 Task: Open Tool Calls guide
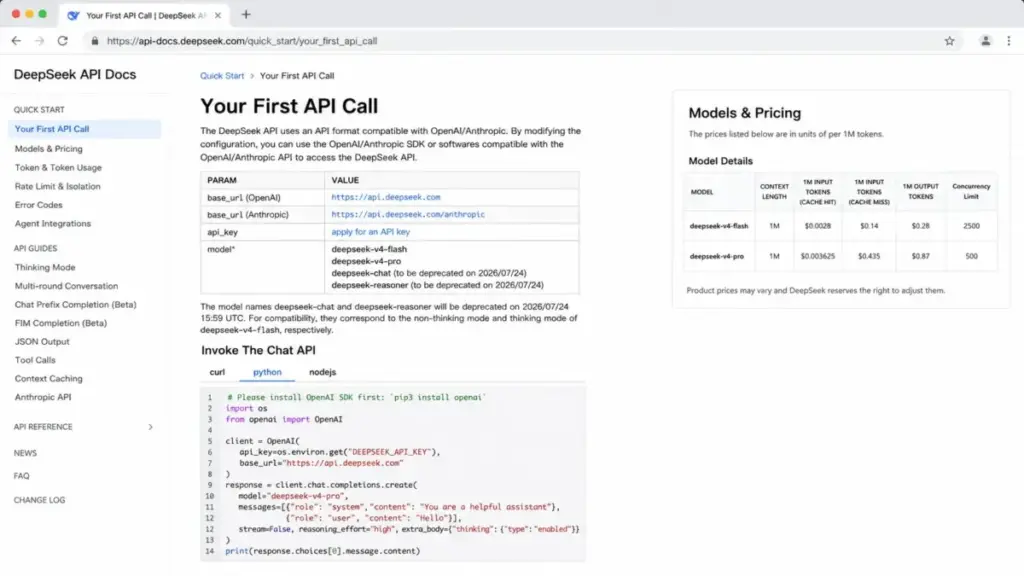35,360
